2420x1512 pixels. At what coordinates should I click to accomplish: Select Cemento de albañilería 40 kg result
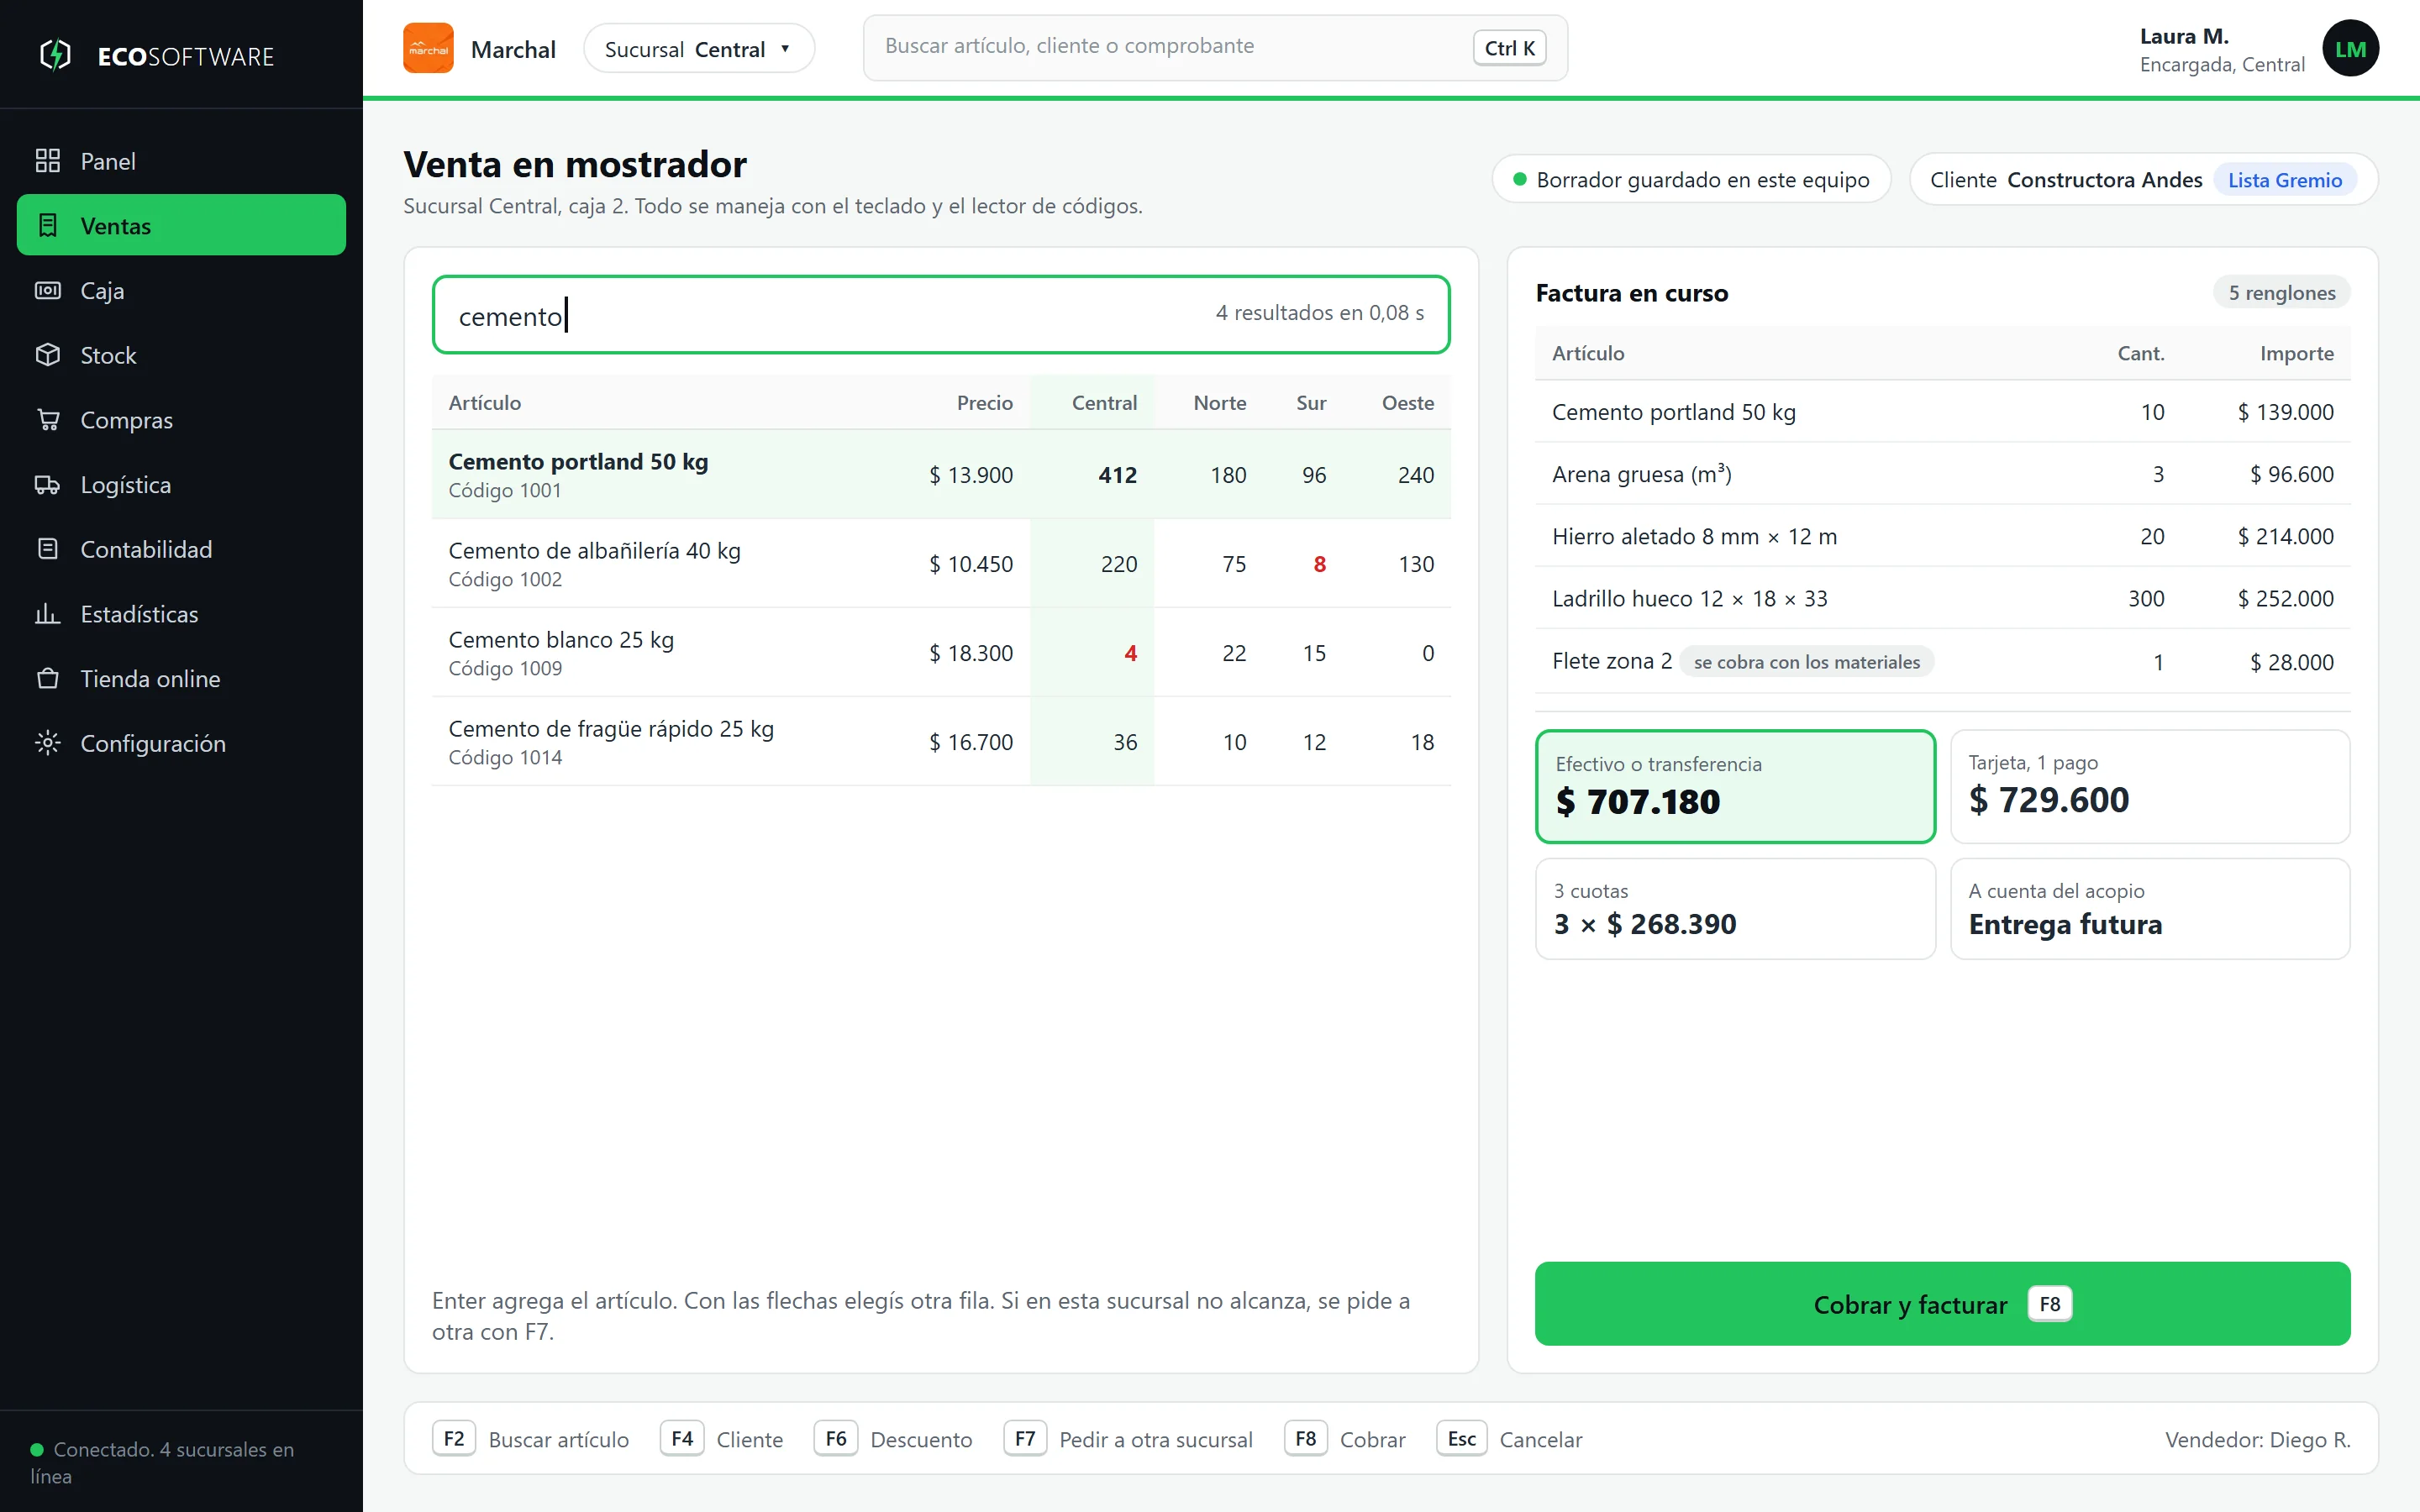pos(941,563)
